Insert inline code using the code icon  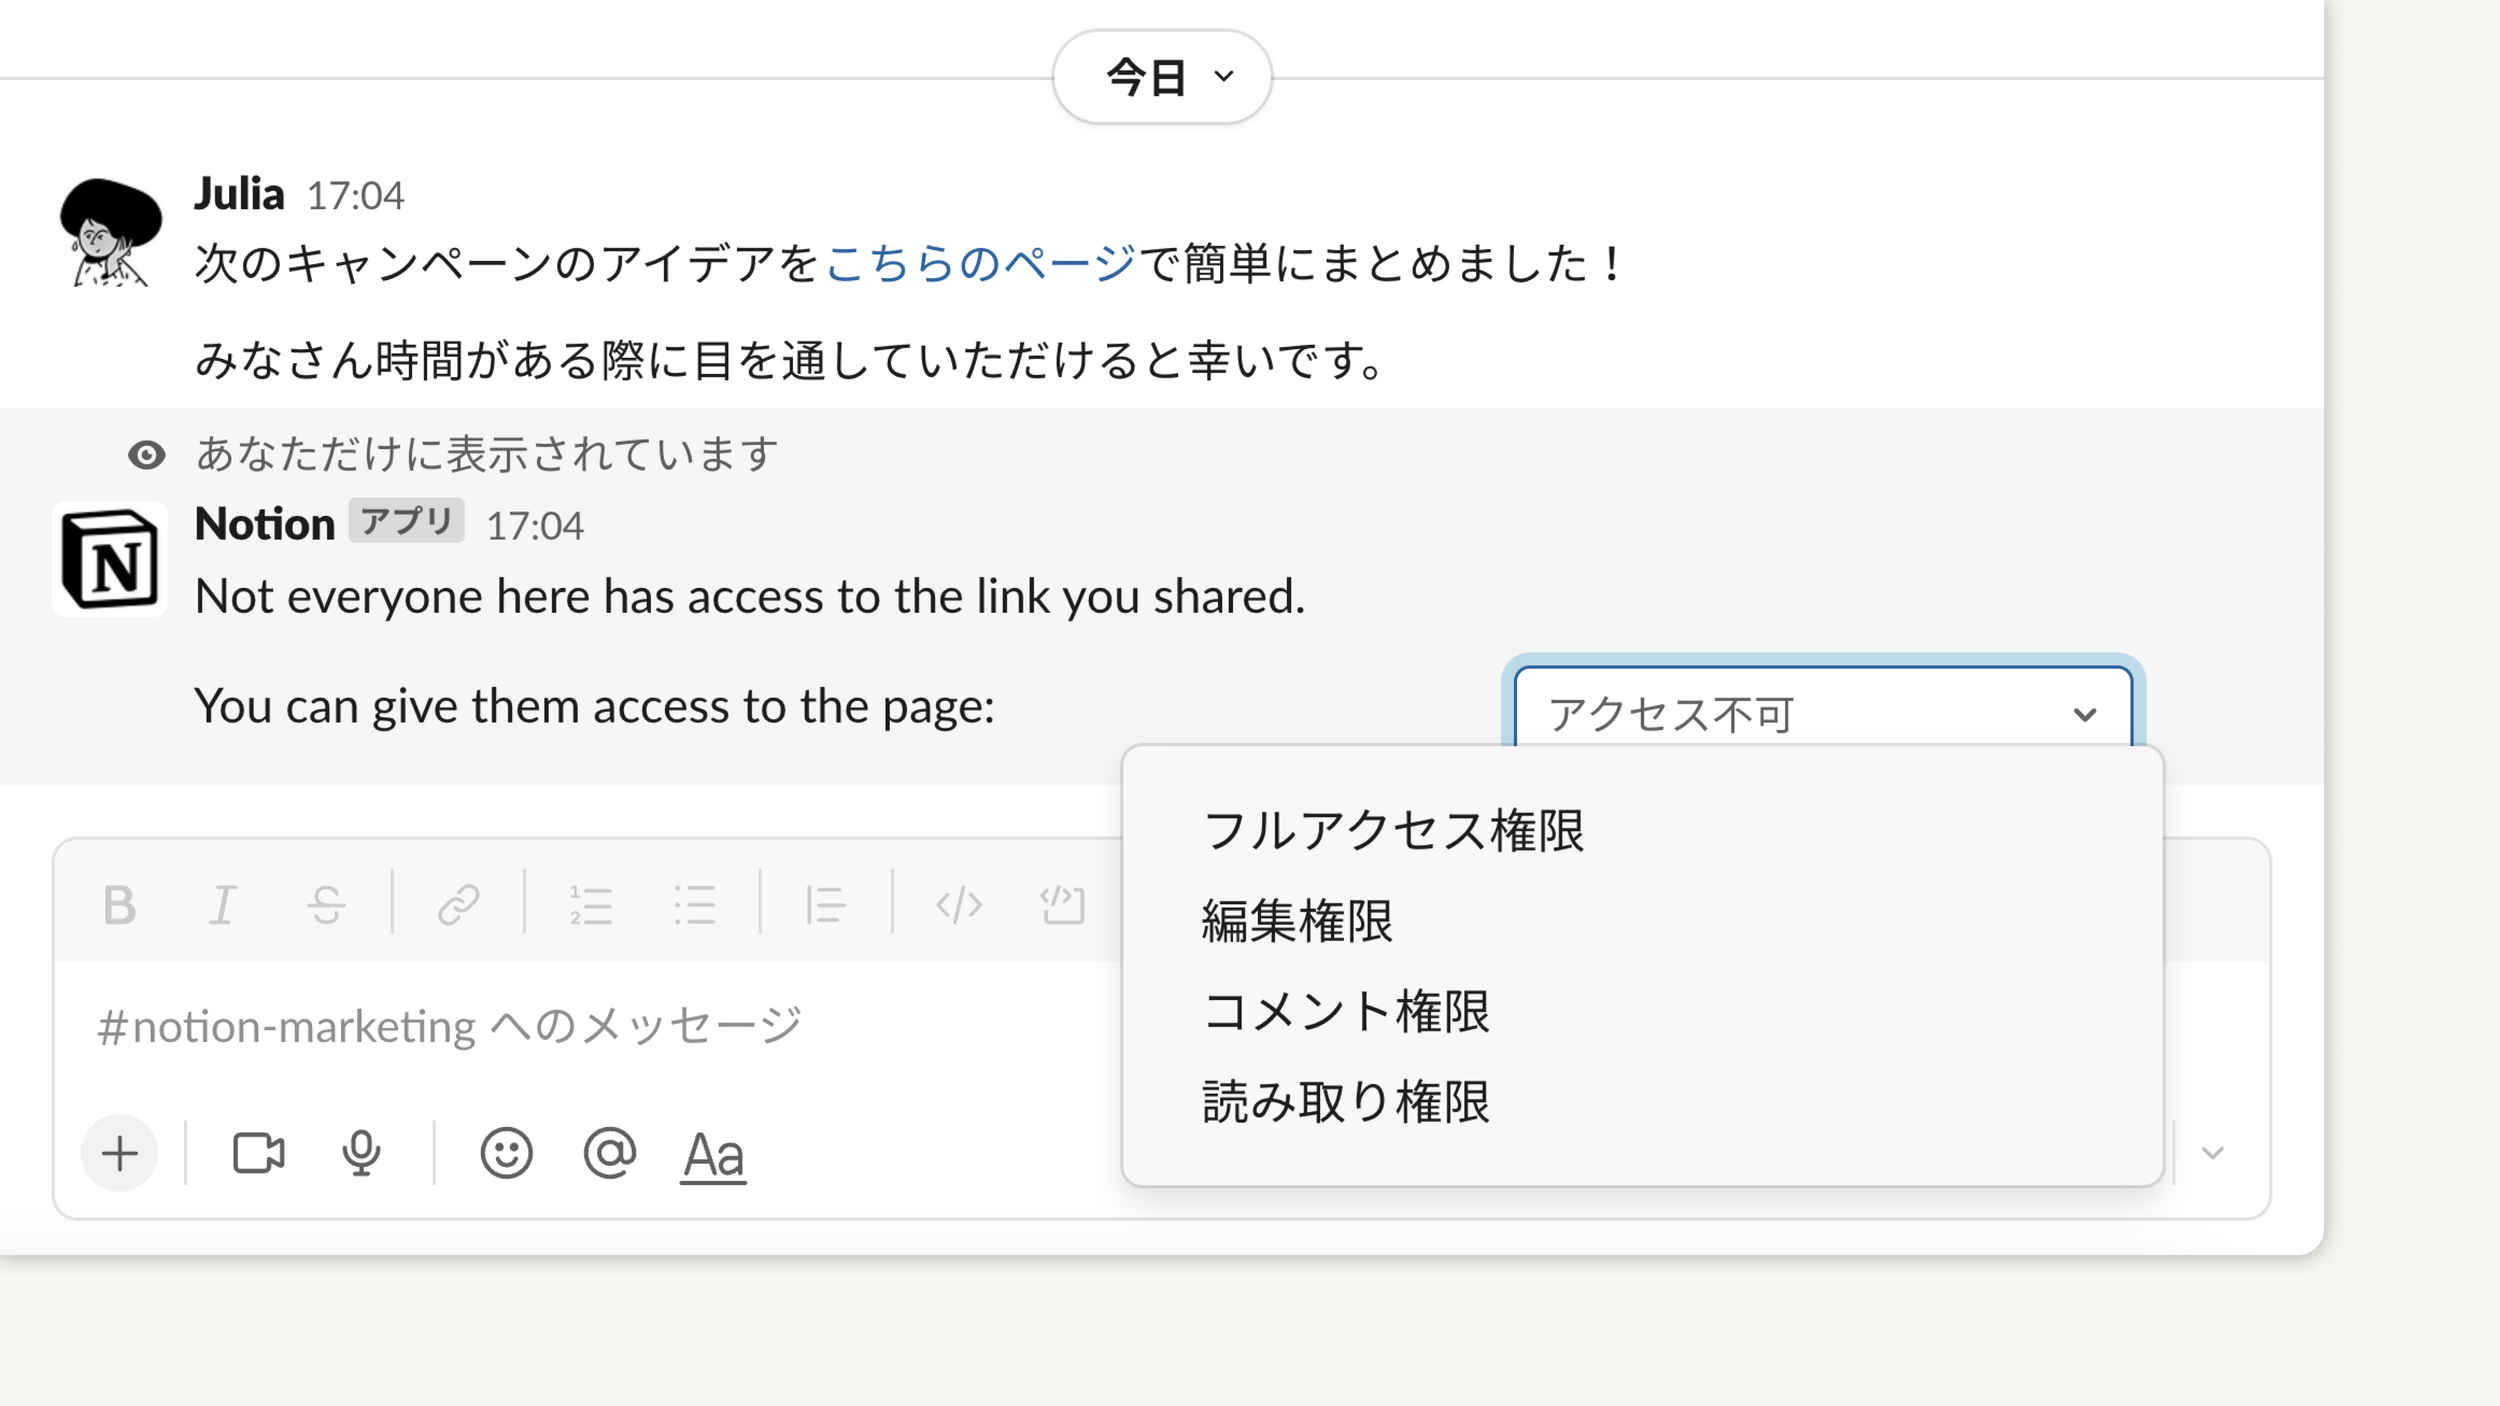pos(958,905)
